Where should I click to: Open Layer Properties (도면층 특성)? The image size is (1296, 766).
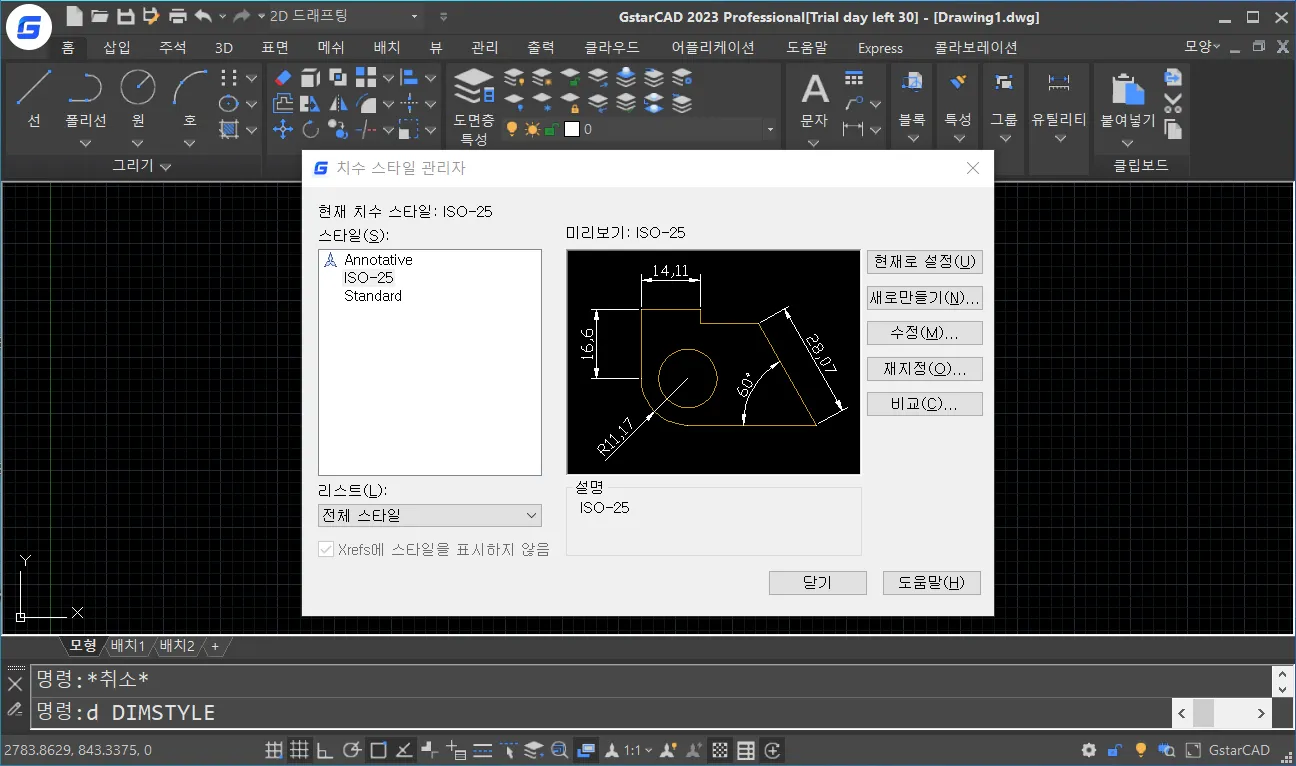474,105
